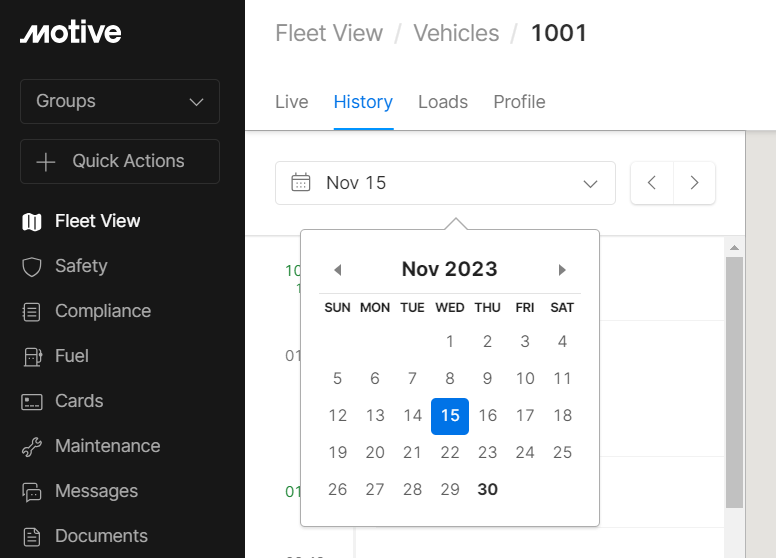Open the Messages chat icon
The height and width of the screenshot is (558, 776).
click(x=32, y=492)
